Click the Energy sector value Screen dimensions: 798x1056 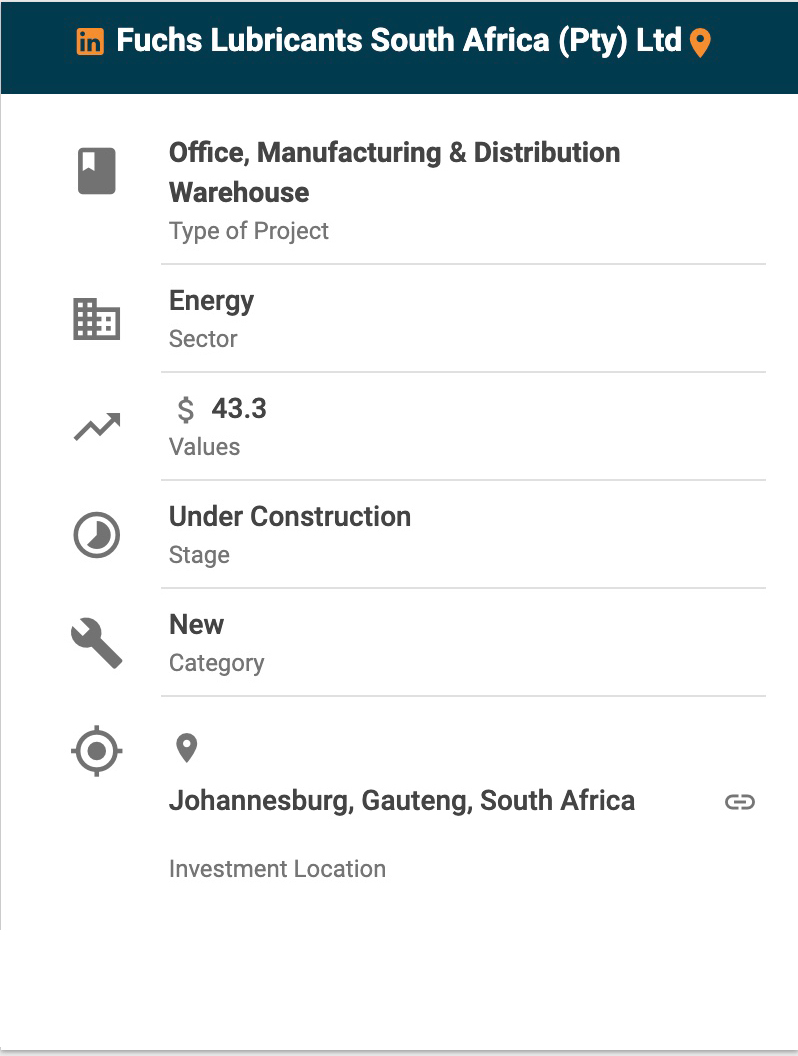[x=211, y=301]
